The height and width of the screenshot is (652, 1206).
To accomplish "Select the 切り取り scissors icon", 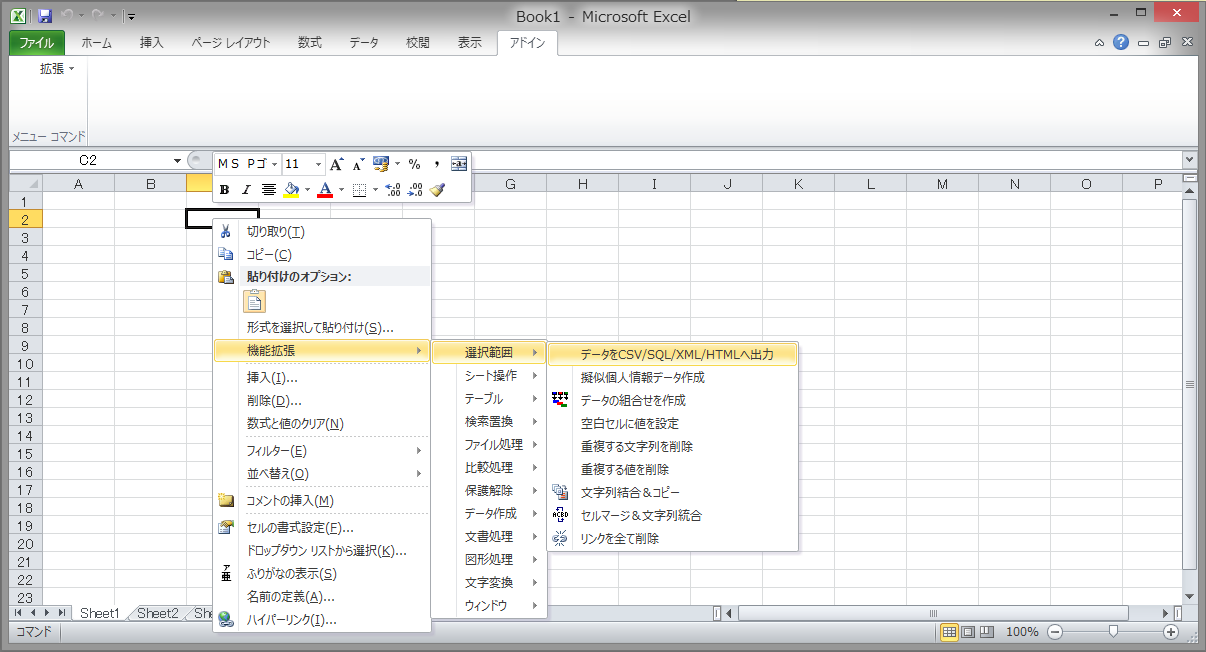I will (226, 231).
